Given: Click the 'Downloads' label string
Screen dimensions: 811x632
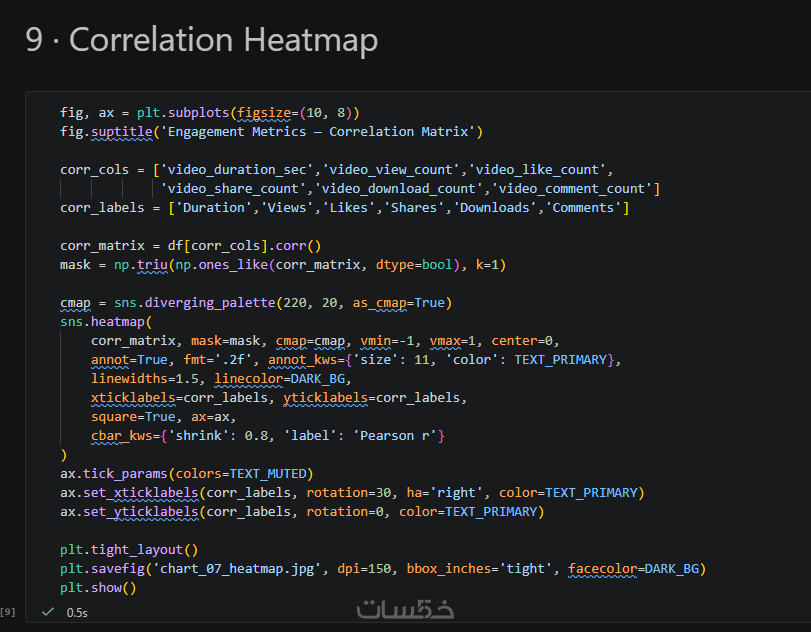Looking at the screenshot, I should coord(495,208).
